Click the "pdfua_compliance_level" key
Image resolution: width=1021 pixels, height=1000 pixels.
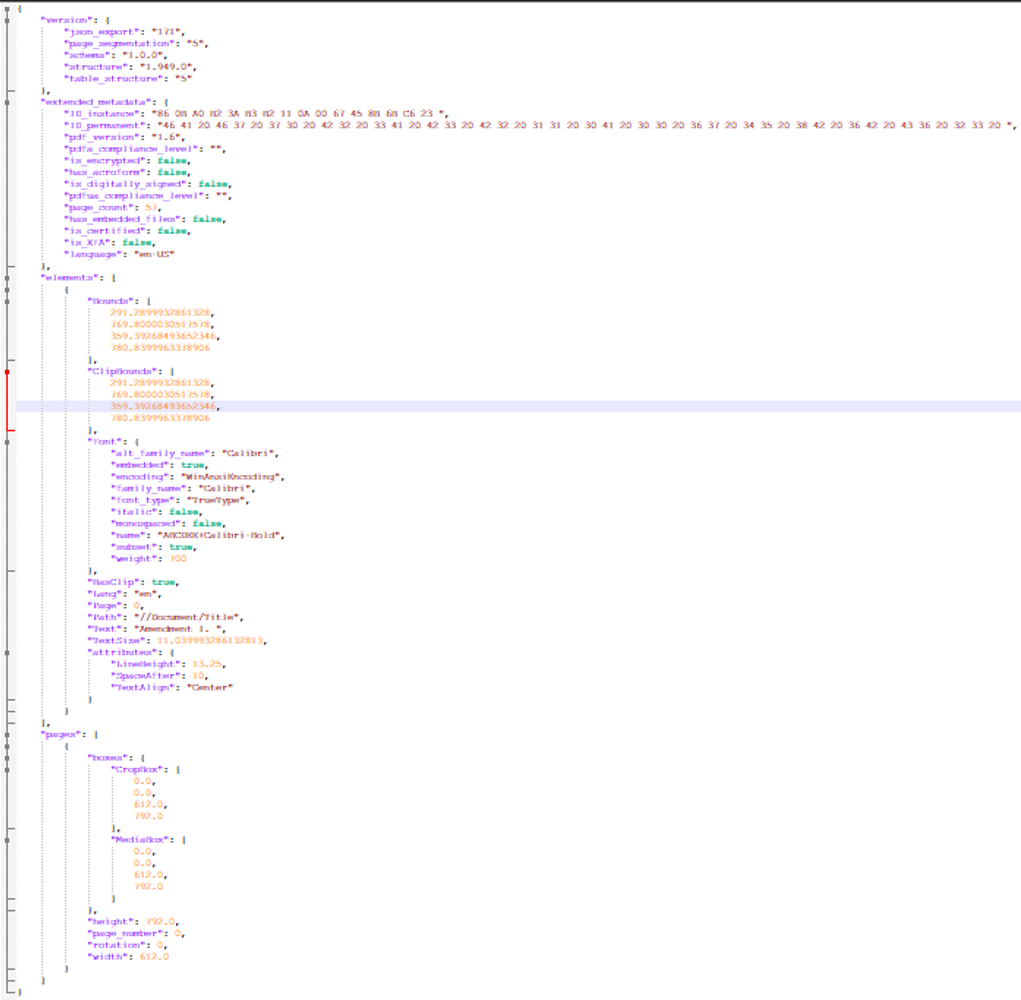click(136, 196)
